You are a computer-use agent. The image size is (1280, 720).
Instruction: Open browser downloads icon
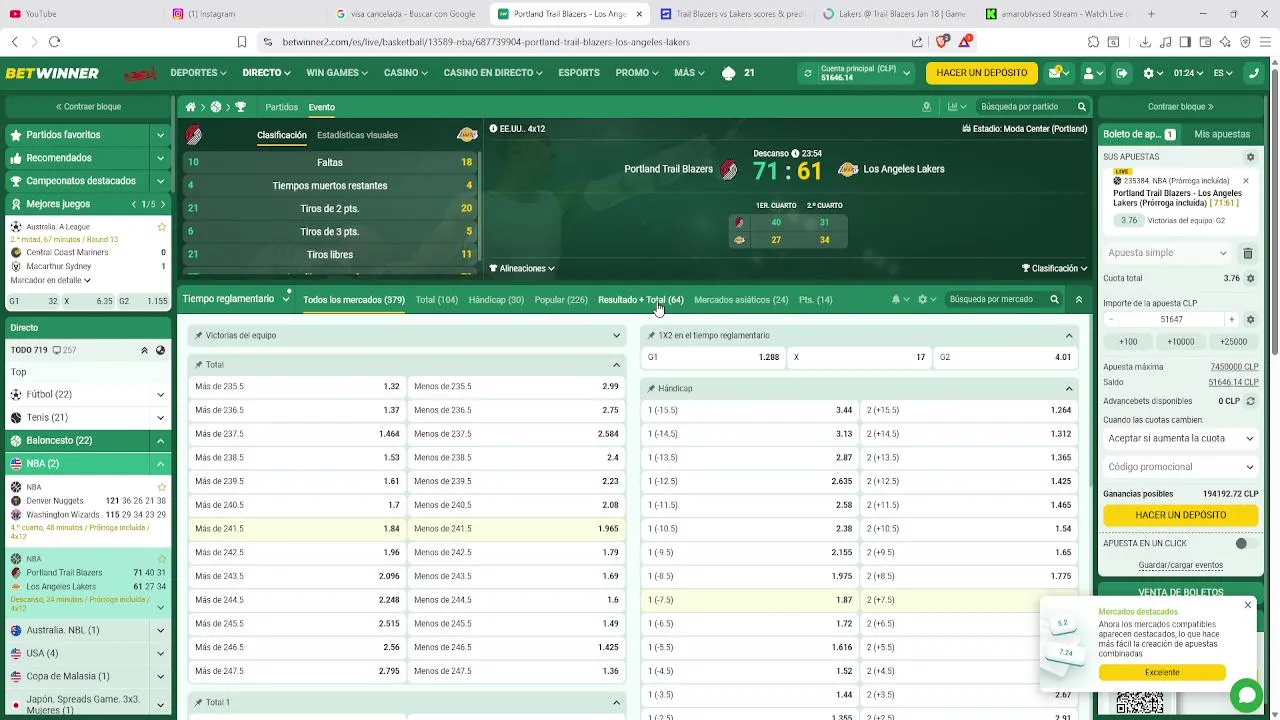point(1145,42)
